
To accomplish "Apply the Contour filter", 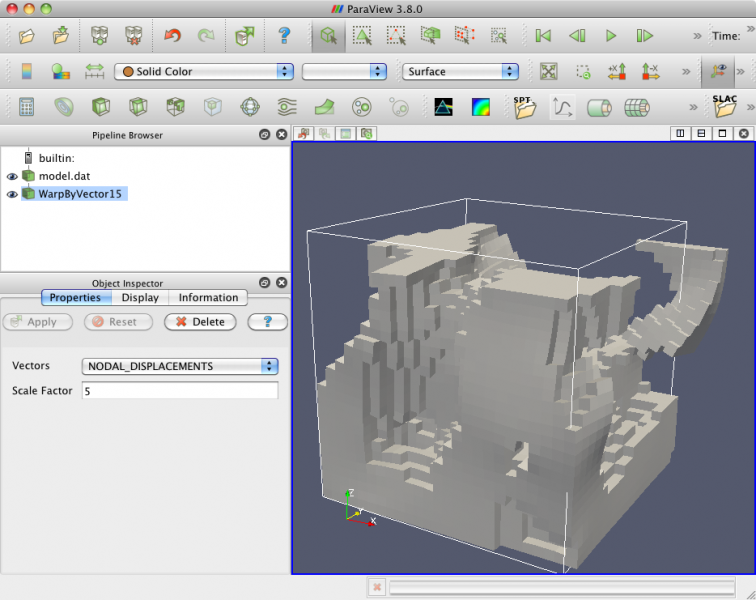I will click(64, 107).
